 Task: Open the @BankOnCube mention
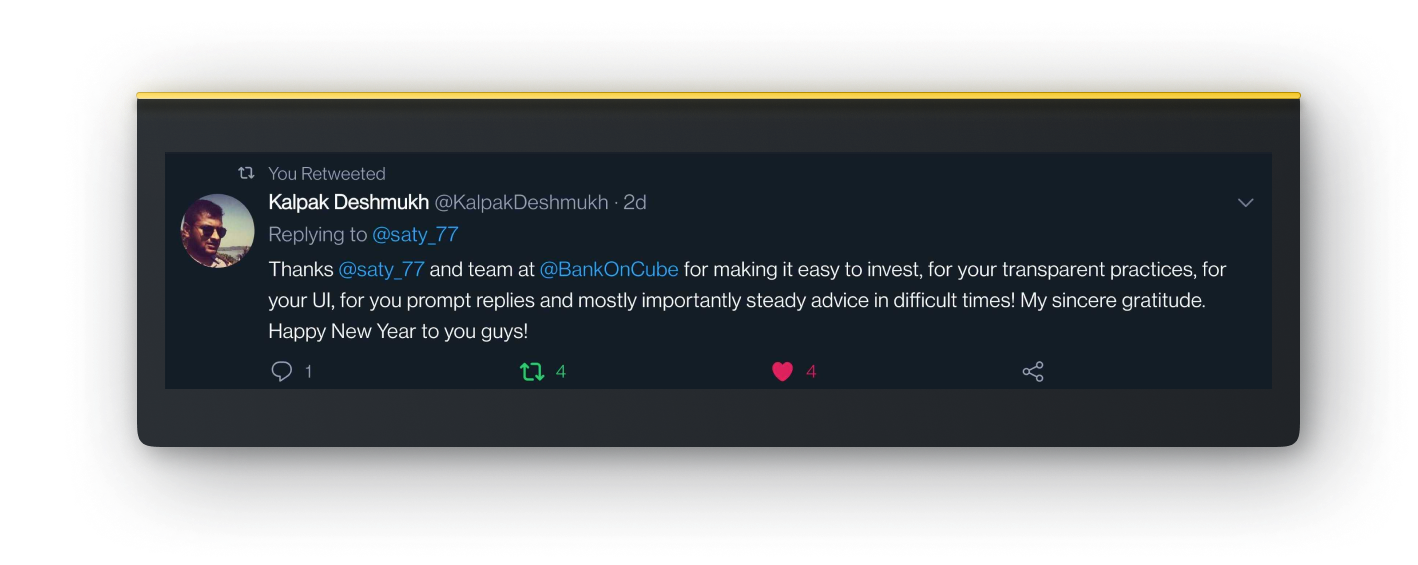click(609, 269)
